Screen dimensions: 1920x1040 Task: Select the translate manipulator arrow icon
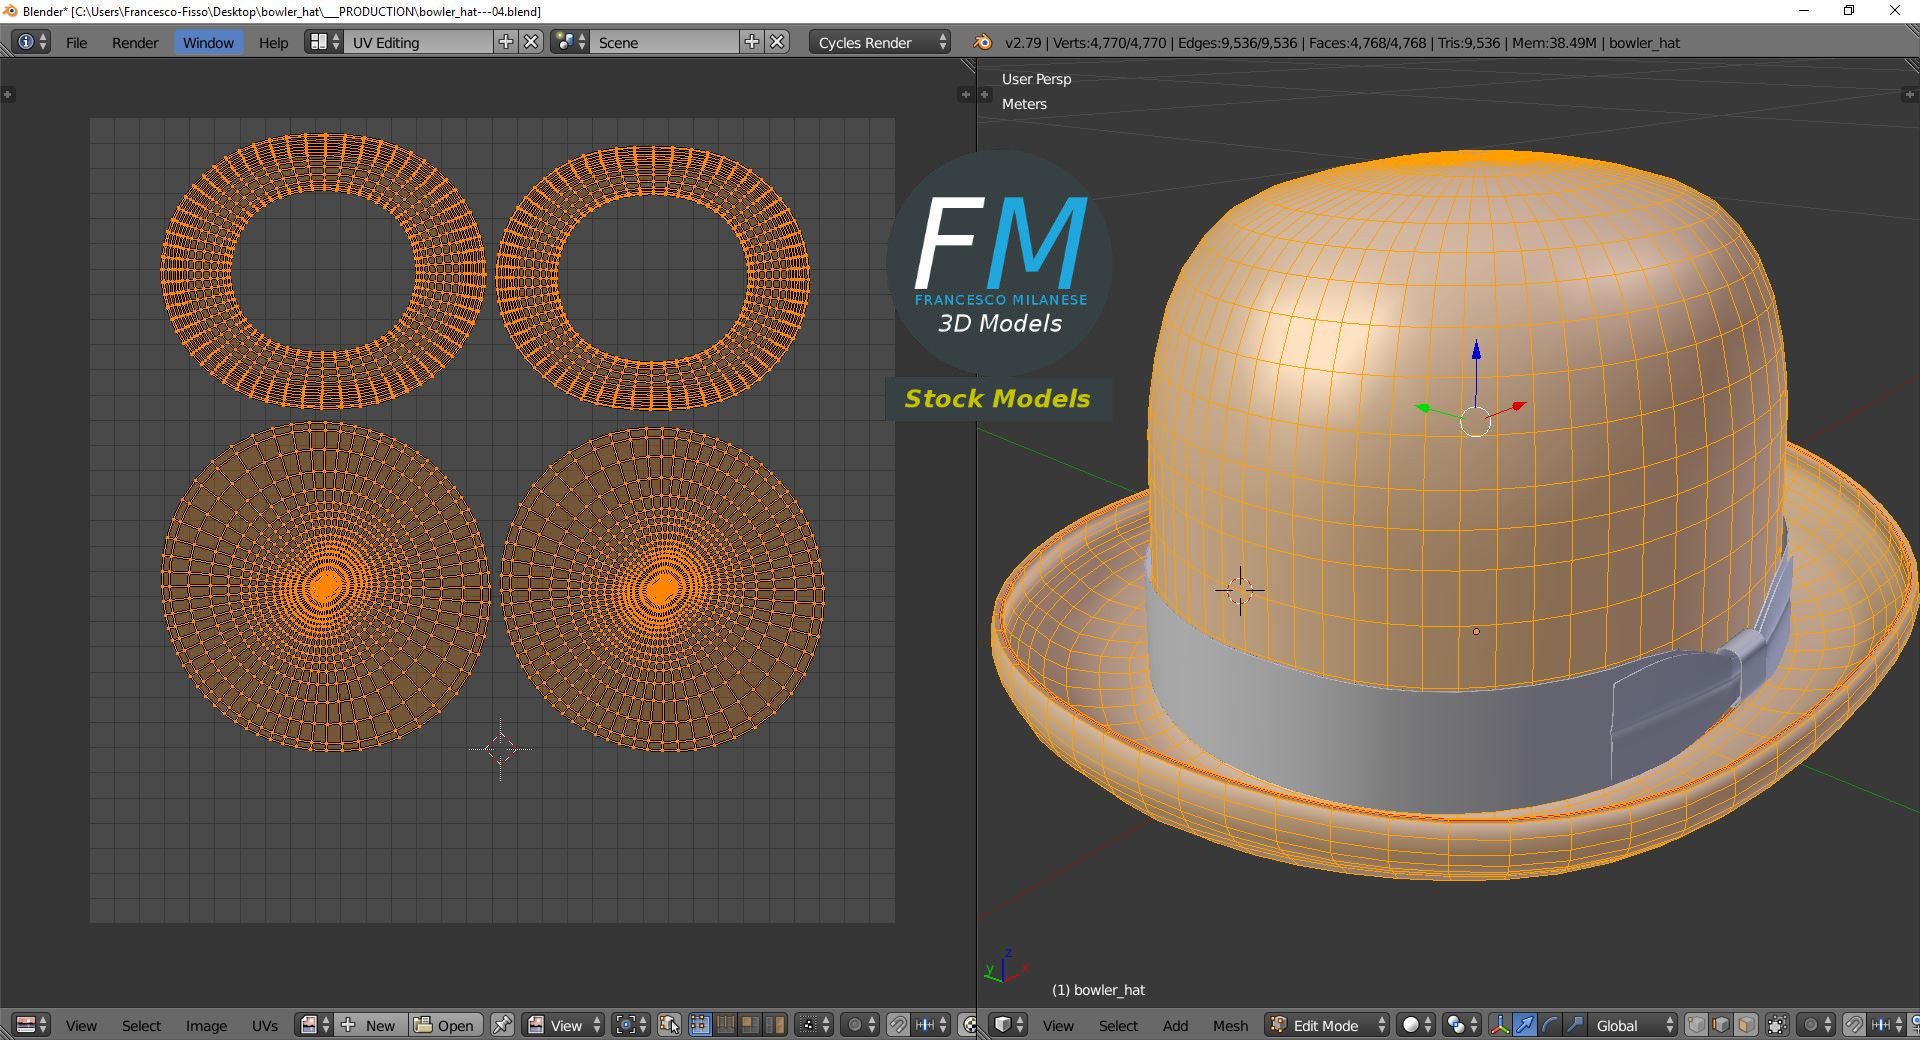coord(1524,1025)
